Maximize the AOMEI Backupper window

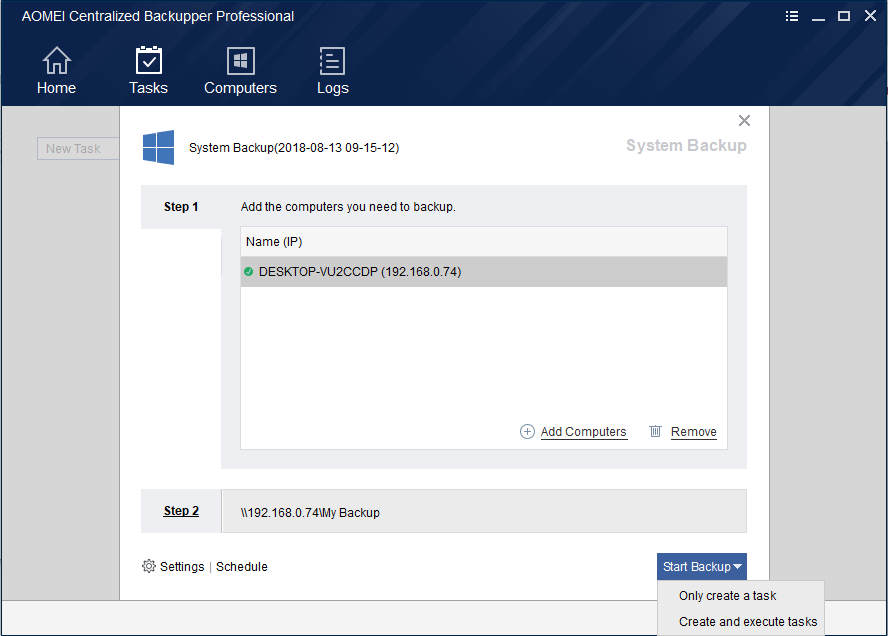click(x=844, y=16)
